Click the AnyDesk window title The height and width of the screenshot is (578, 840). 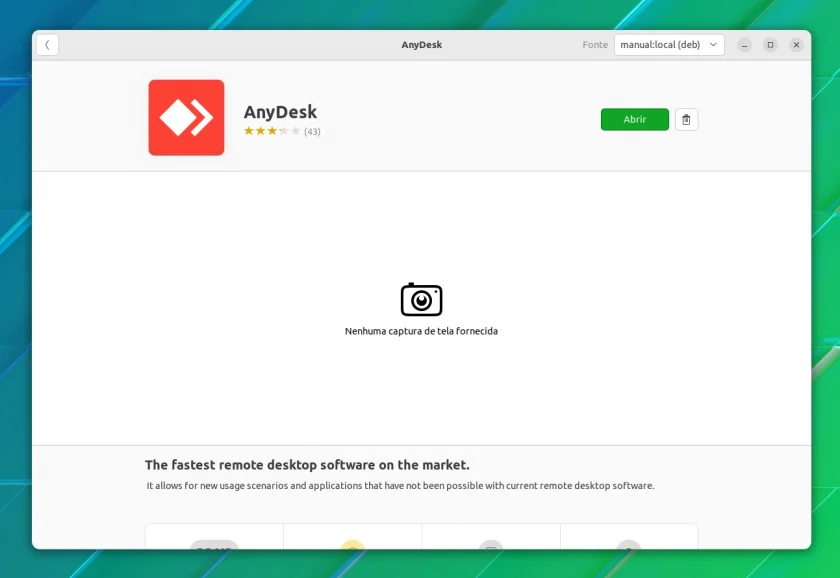(x=422, y=45)
